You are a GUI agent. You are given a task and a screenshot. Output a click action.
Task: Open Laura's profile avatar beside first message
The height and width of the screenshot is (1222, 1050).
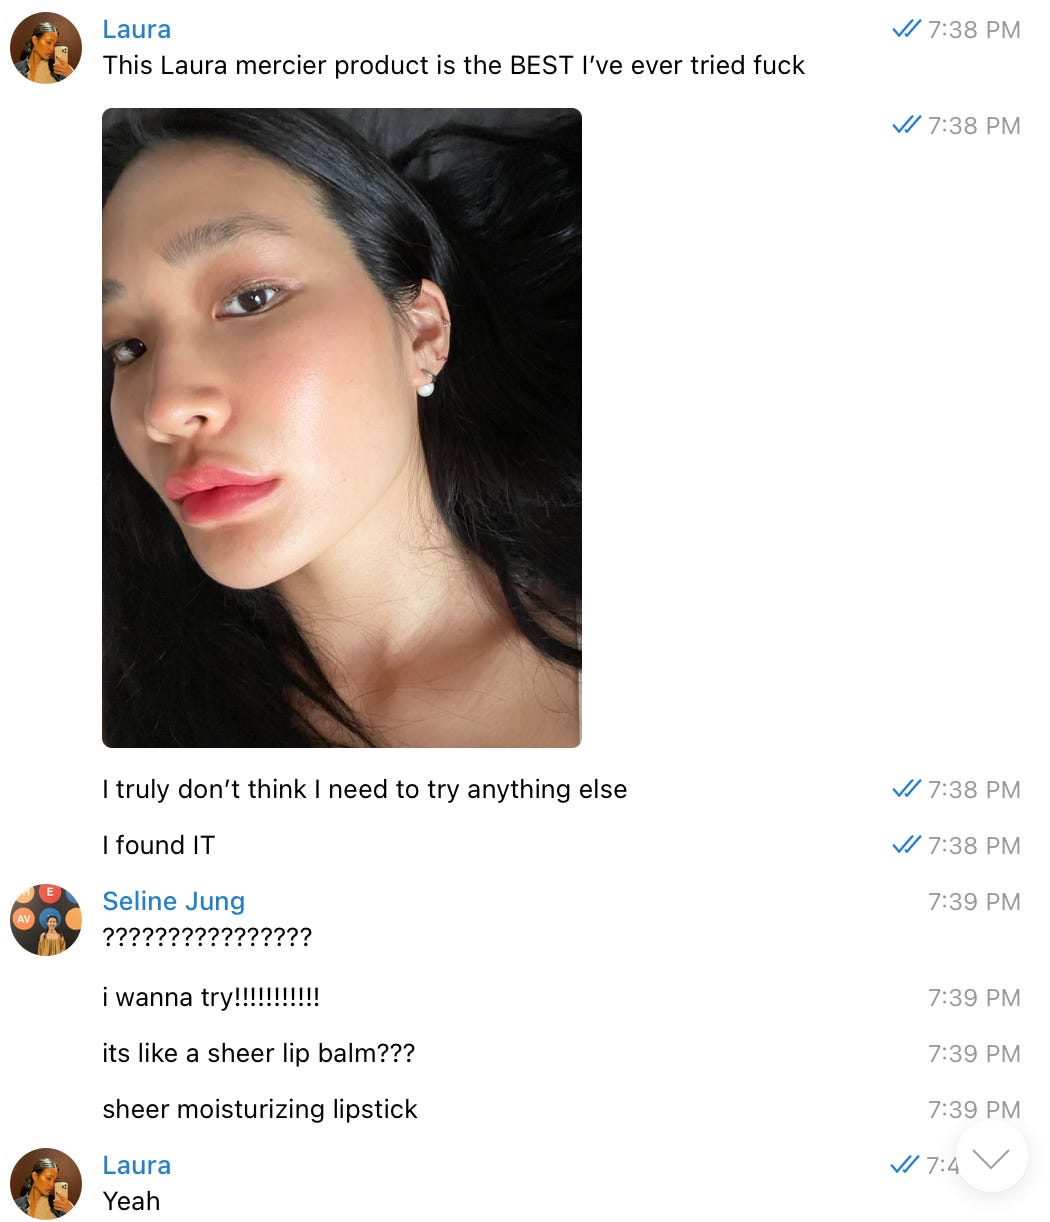(x=46, y=48)
